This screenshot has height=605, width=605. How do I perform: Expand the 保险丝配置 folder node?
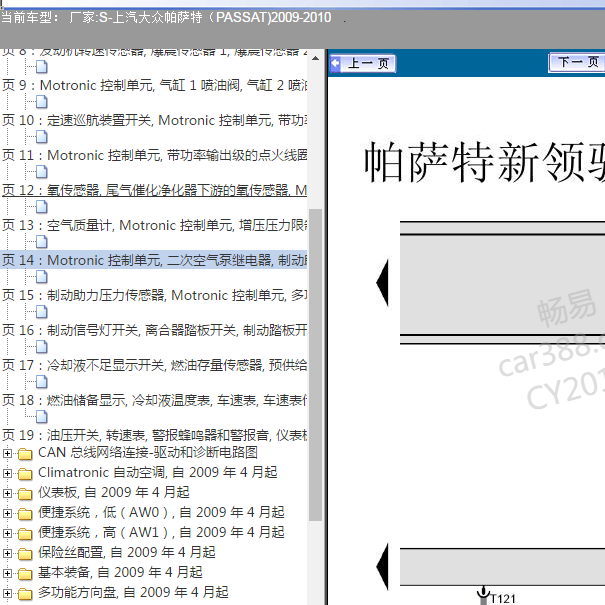tap(7, 554)
